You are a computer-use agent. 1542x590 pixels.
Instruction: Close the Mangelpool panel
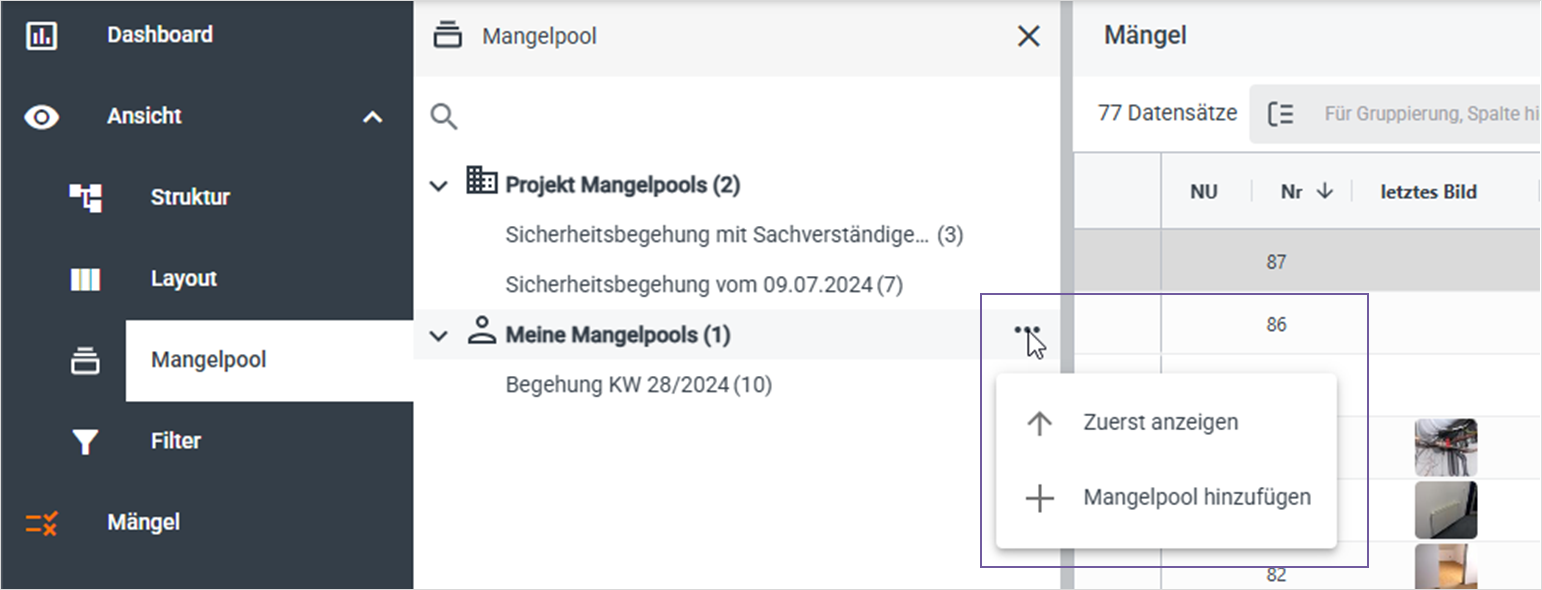pyautogui.click(x=1028, y=38)
